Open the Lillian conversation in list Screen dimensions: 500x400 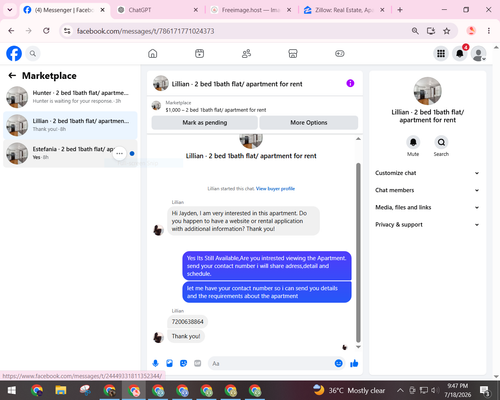70,125
